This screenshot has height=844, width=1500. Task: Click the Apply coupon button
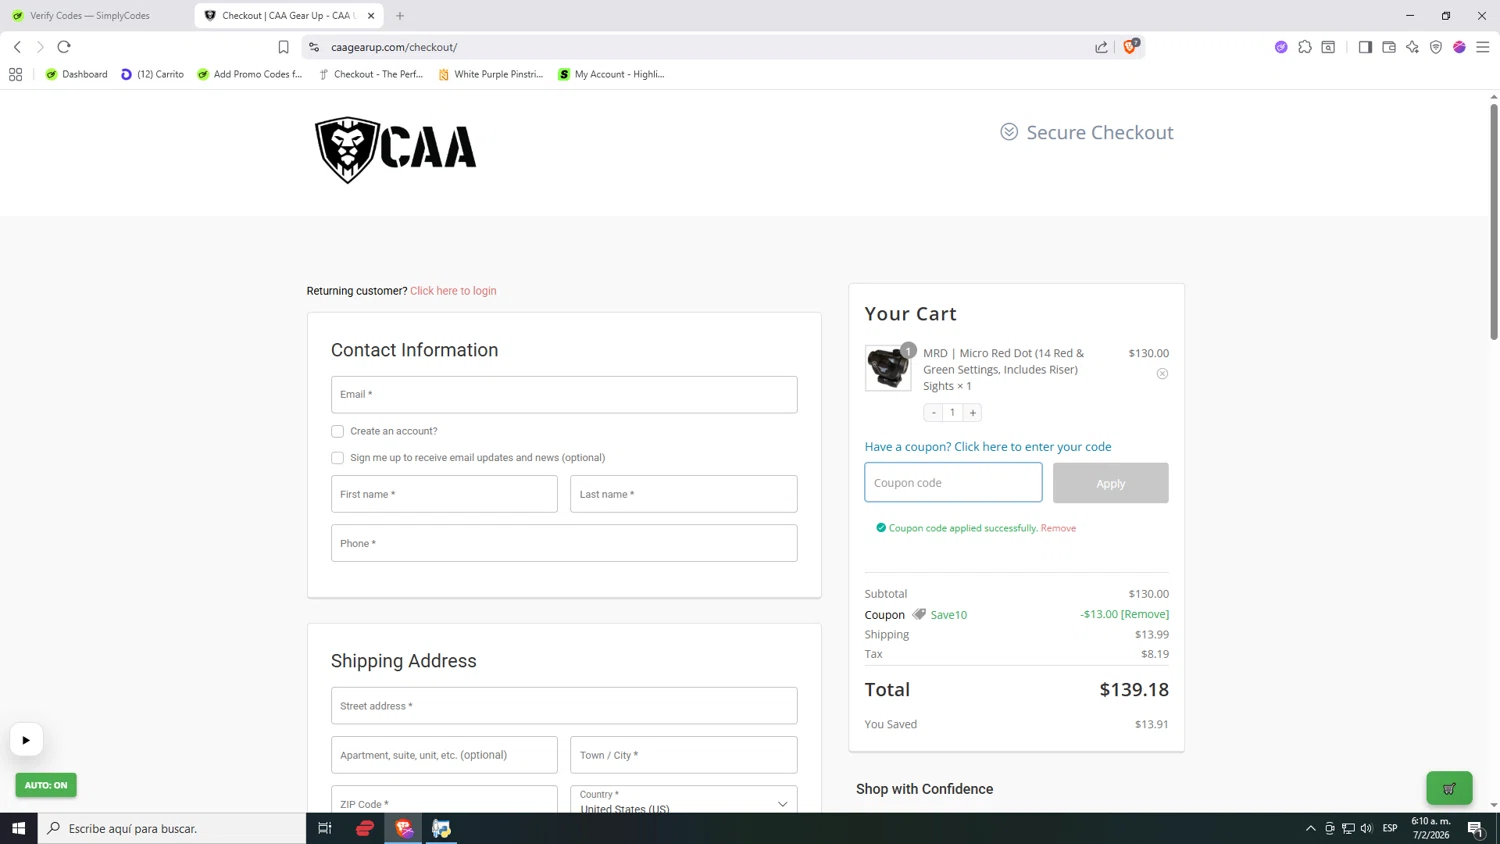1110,483
